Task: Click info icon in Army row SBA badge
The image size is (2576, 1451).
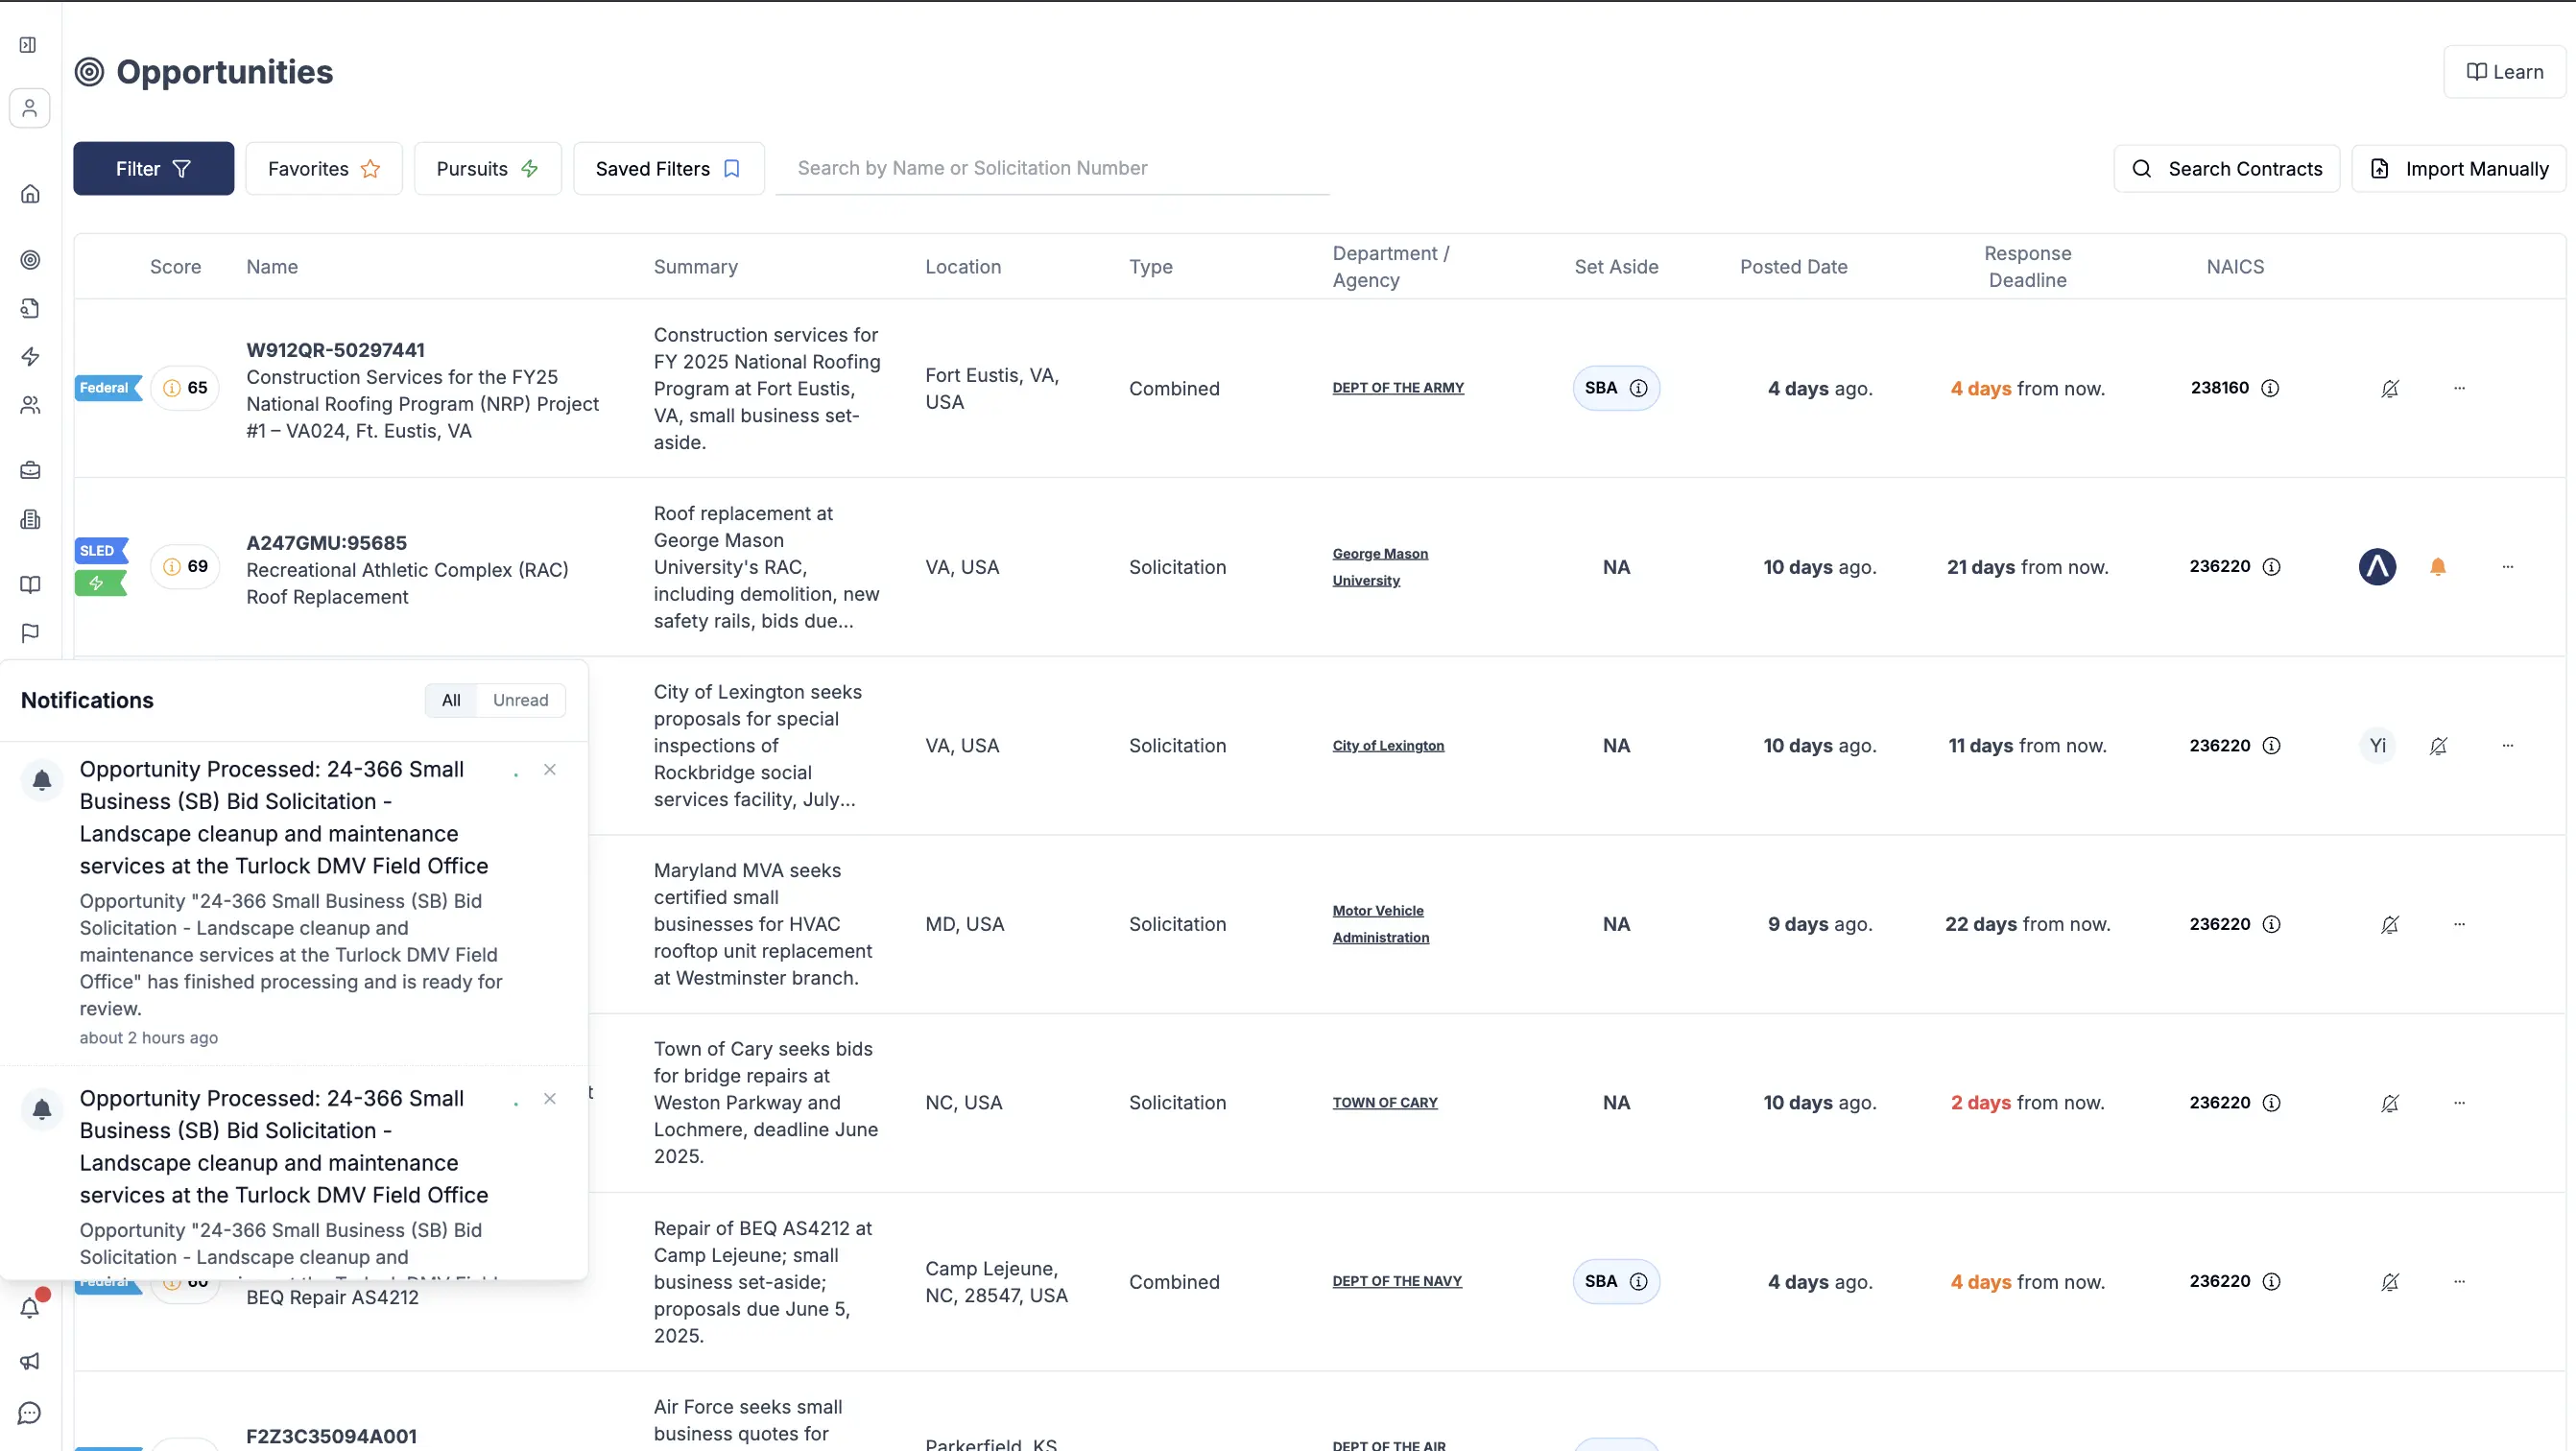Action: pyautogui.click(x=1638, y=388)
